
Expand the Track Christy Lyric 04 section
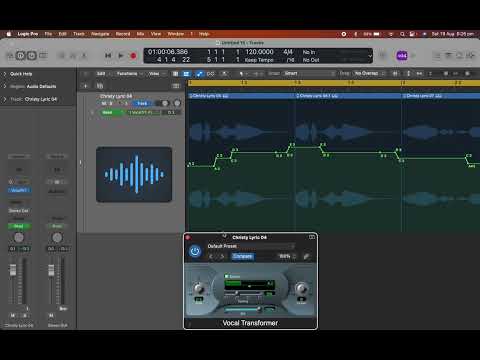(x=5, y=99)
